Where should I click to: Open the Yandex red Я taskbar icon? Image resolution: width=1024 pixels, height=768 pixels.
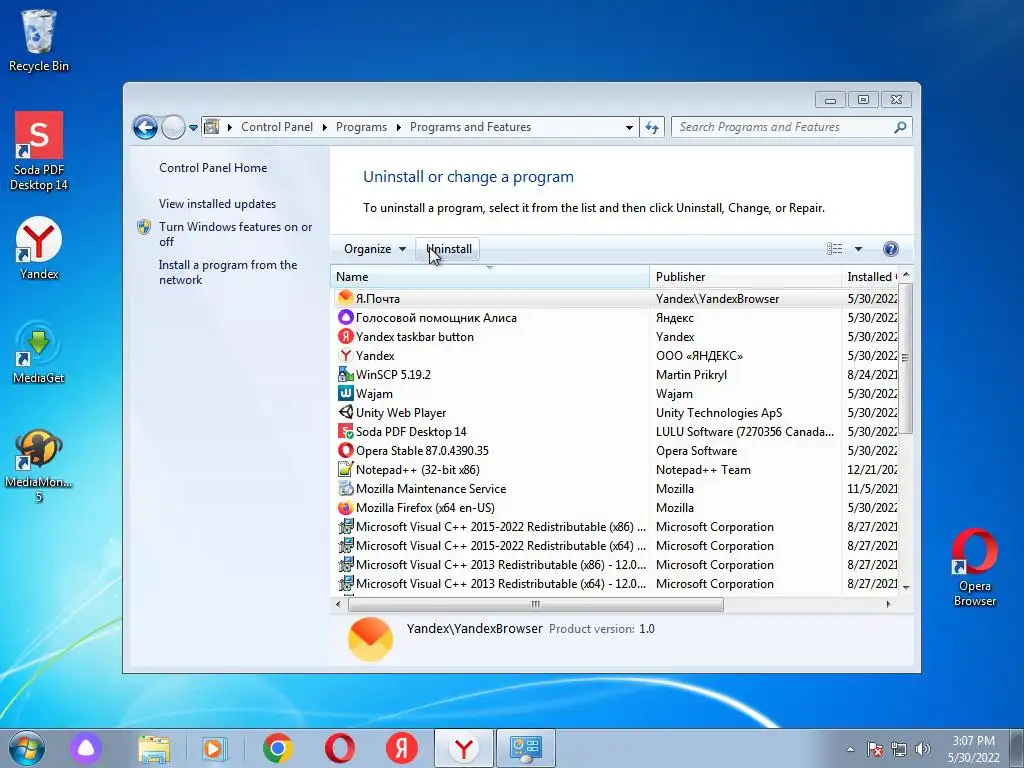point(402,748)
